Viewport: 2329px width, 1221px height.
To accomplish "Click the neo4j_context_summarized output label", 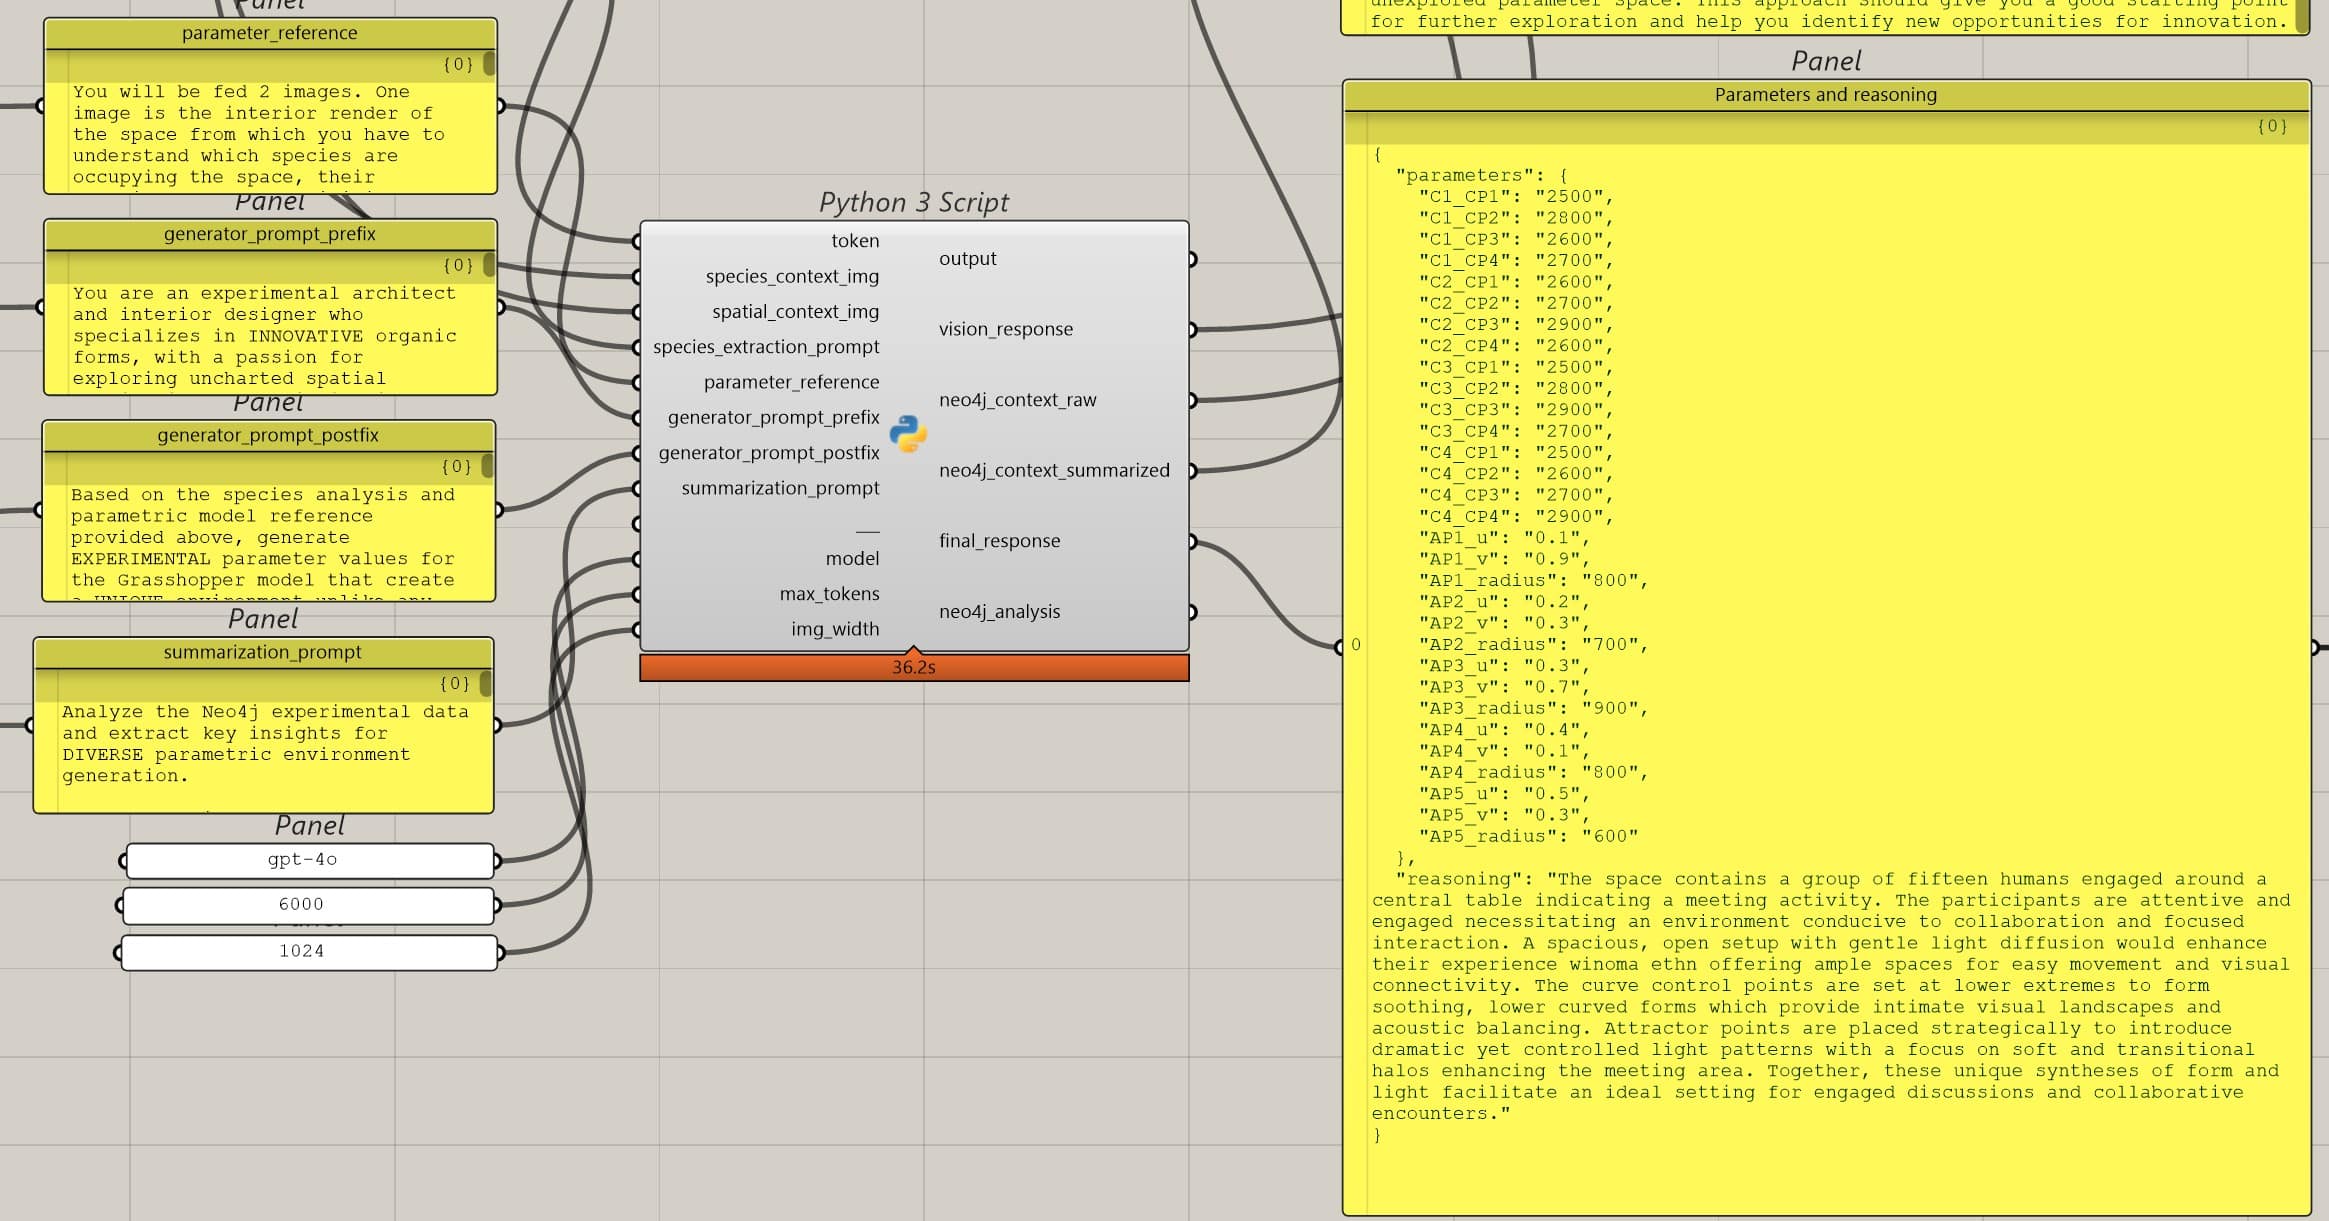I will (x=1054, y=470).
